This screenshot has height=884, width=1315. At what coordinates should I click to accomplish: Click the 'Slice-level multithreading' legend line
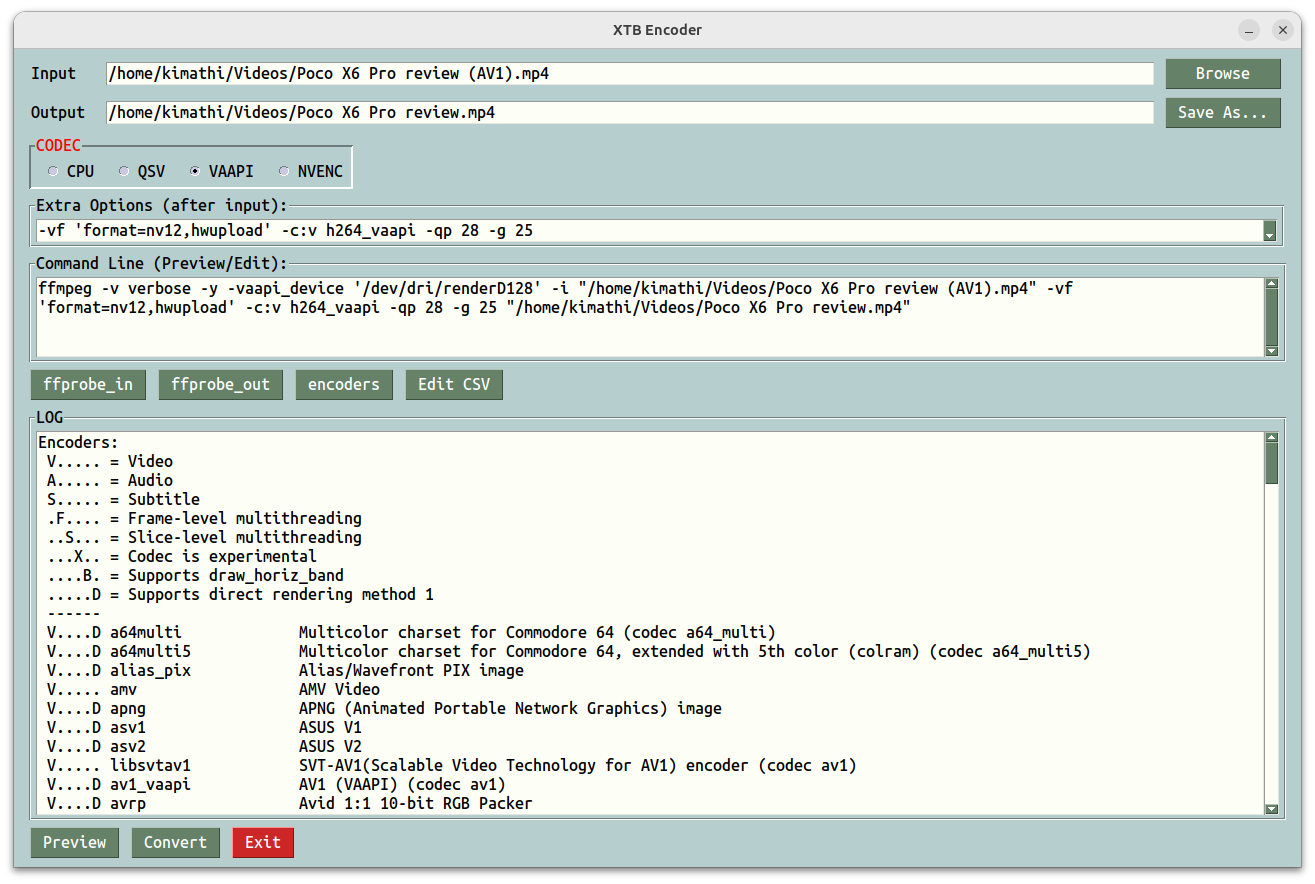click(204, 537)
